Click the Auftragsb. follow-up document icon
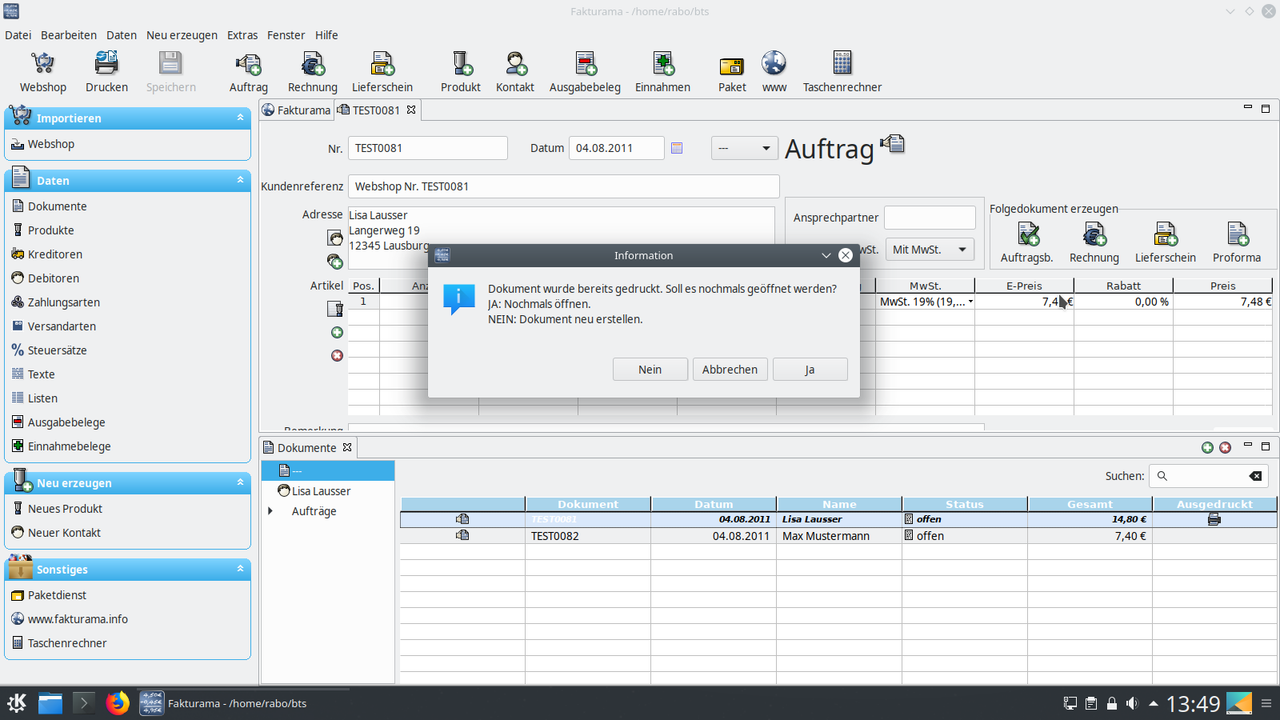 tap(1027, 234)
